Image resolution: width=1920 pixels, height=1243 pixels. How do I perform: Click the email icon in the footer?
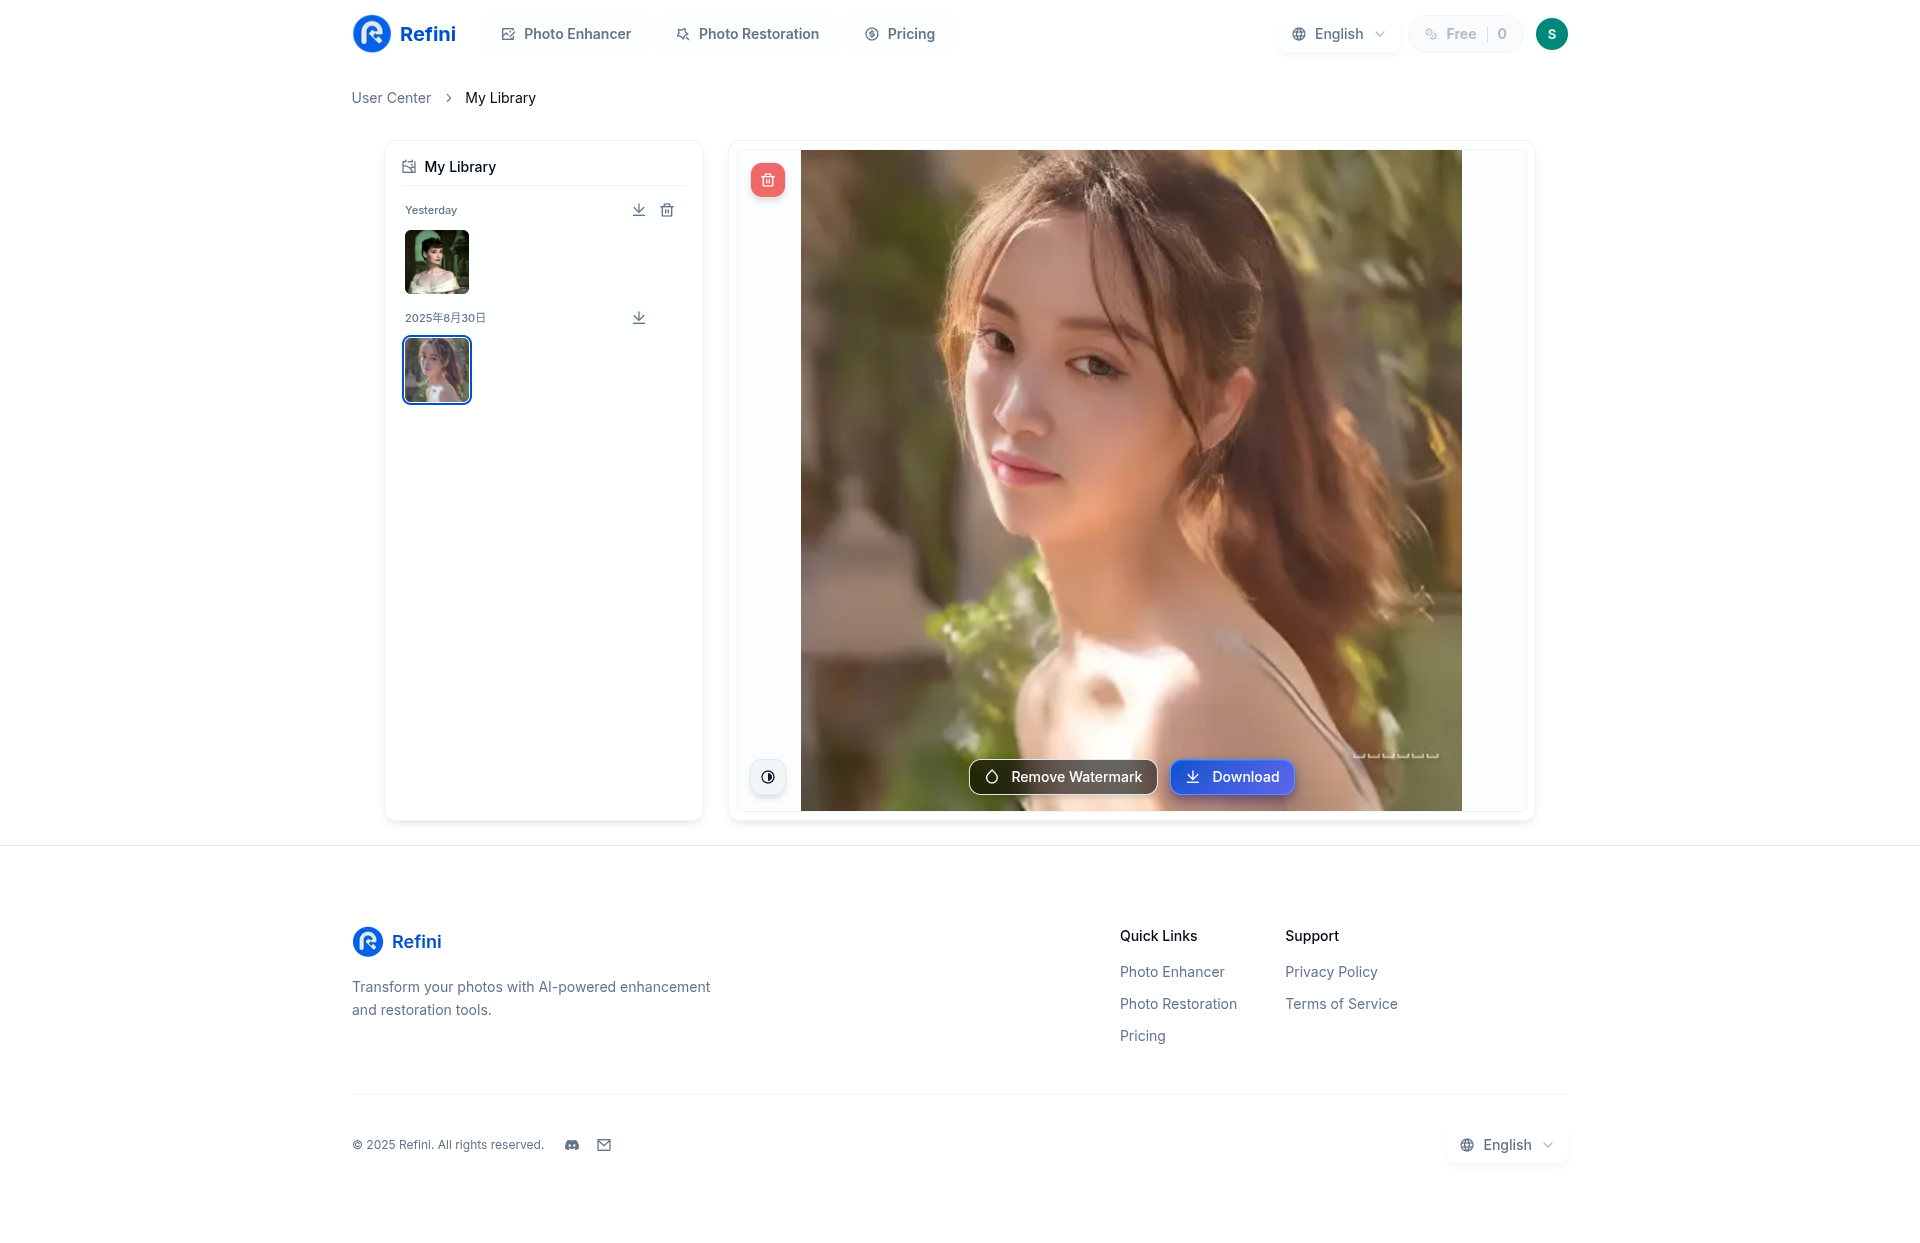pyautogui.click(x=604, y=1145)
